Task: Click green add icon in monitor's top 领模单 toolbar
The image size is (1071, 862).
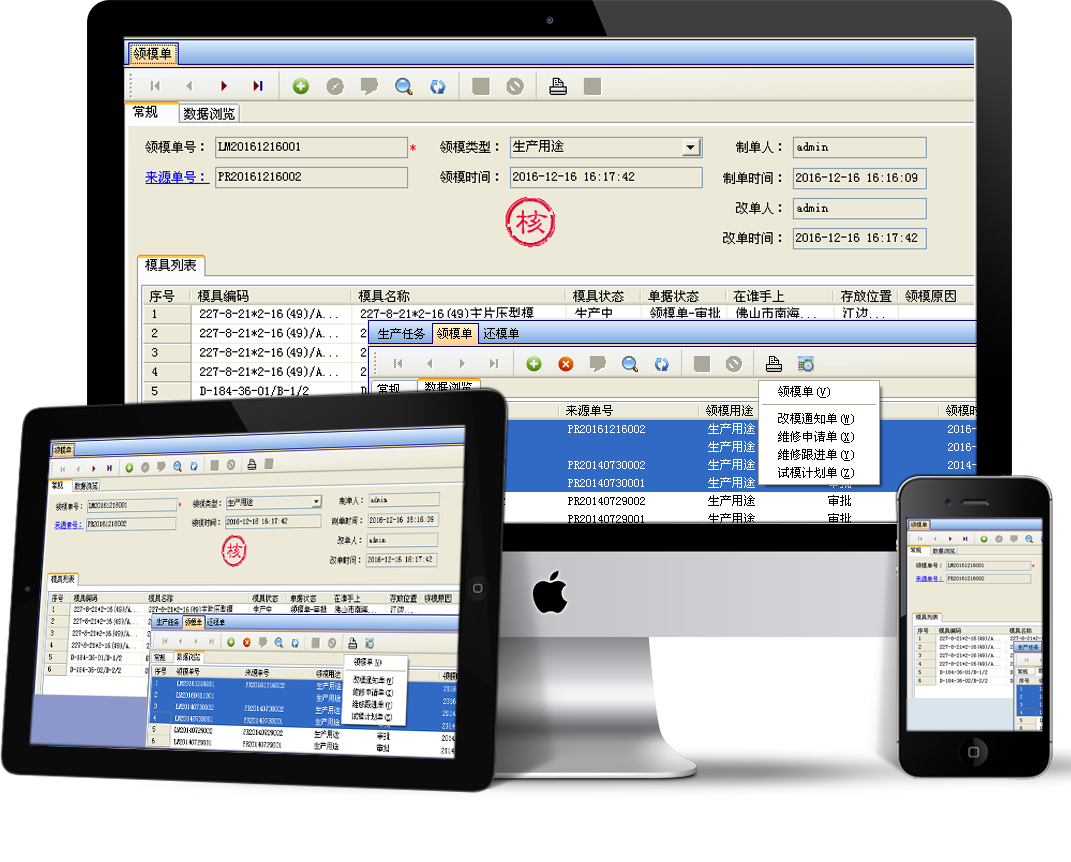Action: (x=300, y=87)
